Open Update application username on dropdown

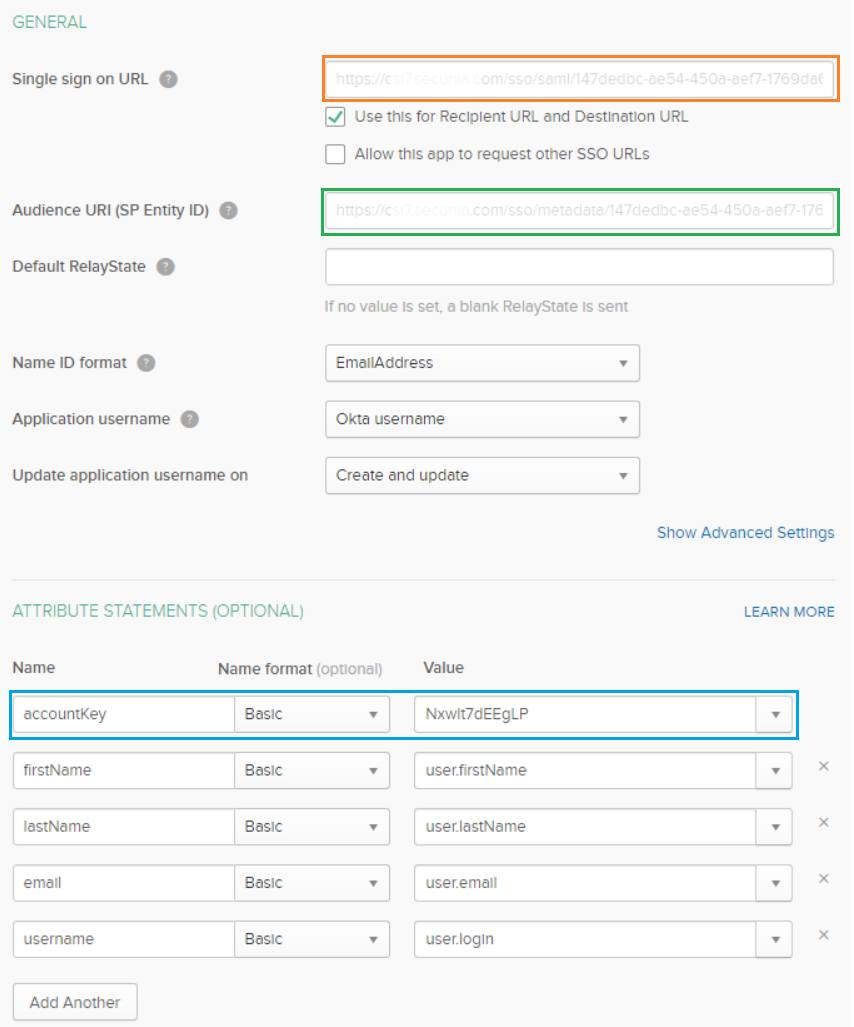tap(482, 475)
